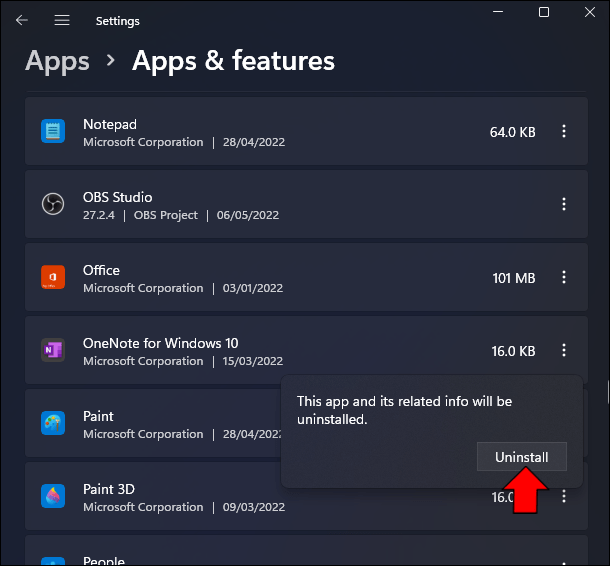The height and width of the screenshot is (566, 610).
Task: Click the OBS Project publisher text
Action: click(166, 215)
